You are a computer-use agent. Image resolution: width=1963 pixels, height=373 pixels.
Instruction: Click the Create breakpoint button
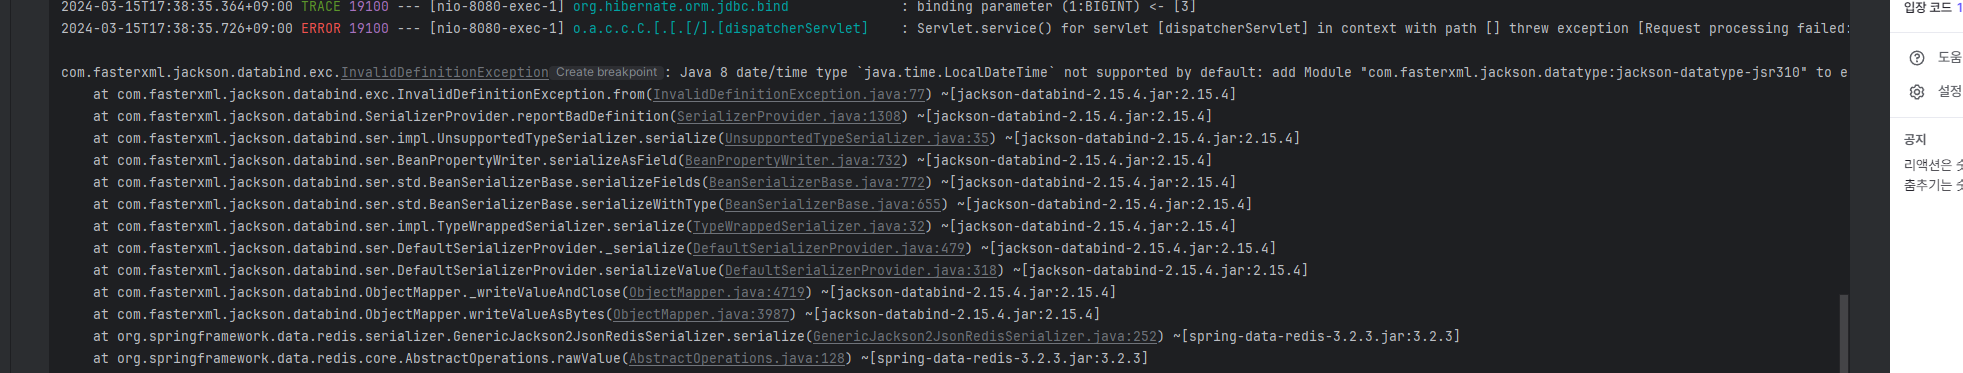(x=607, y=73)
